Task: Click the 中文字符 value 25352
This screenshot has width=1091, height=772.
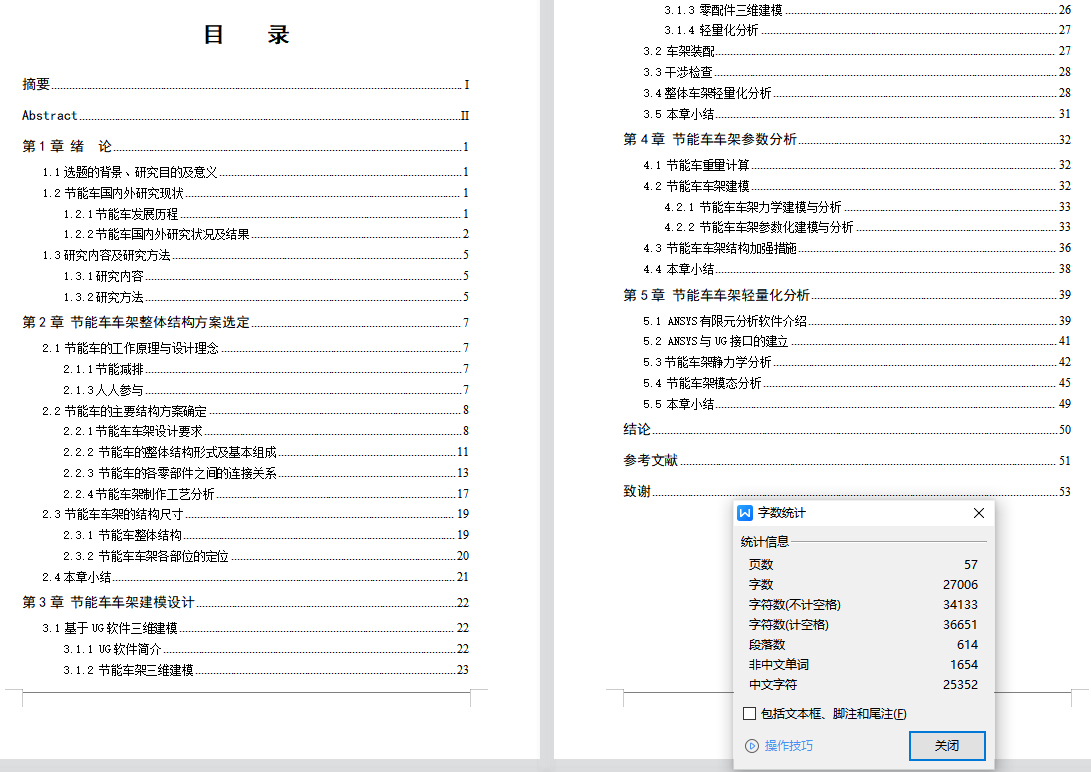Action: (960, 685)
